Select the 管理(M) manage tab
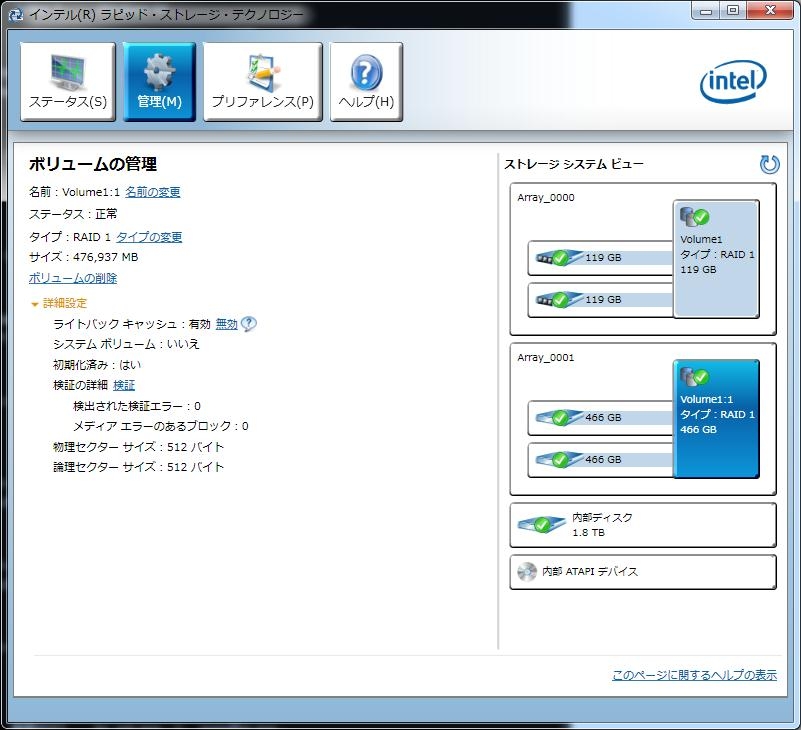 pos(159,82)
